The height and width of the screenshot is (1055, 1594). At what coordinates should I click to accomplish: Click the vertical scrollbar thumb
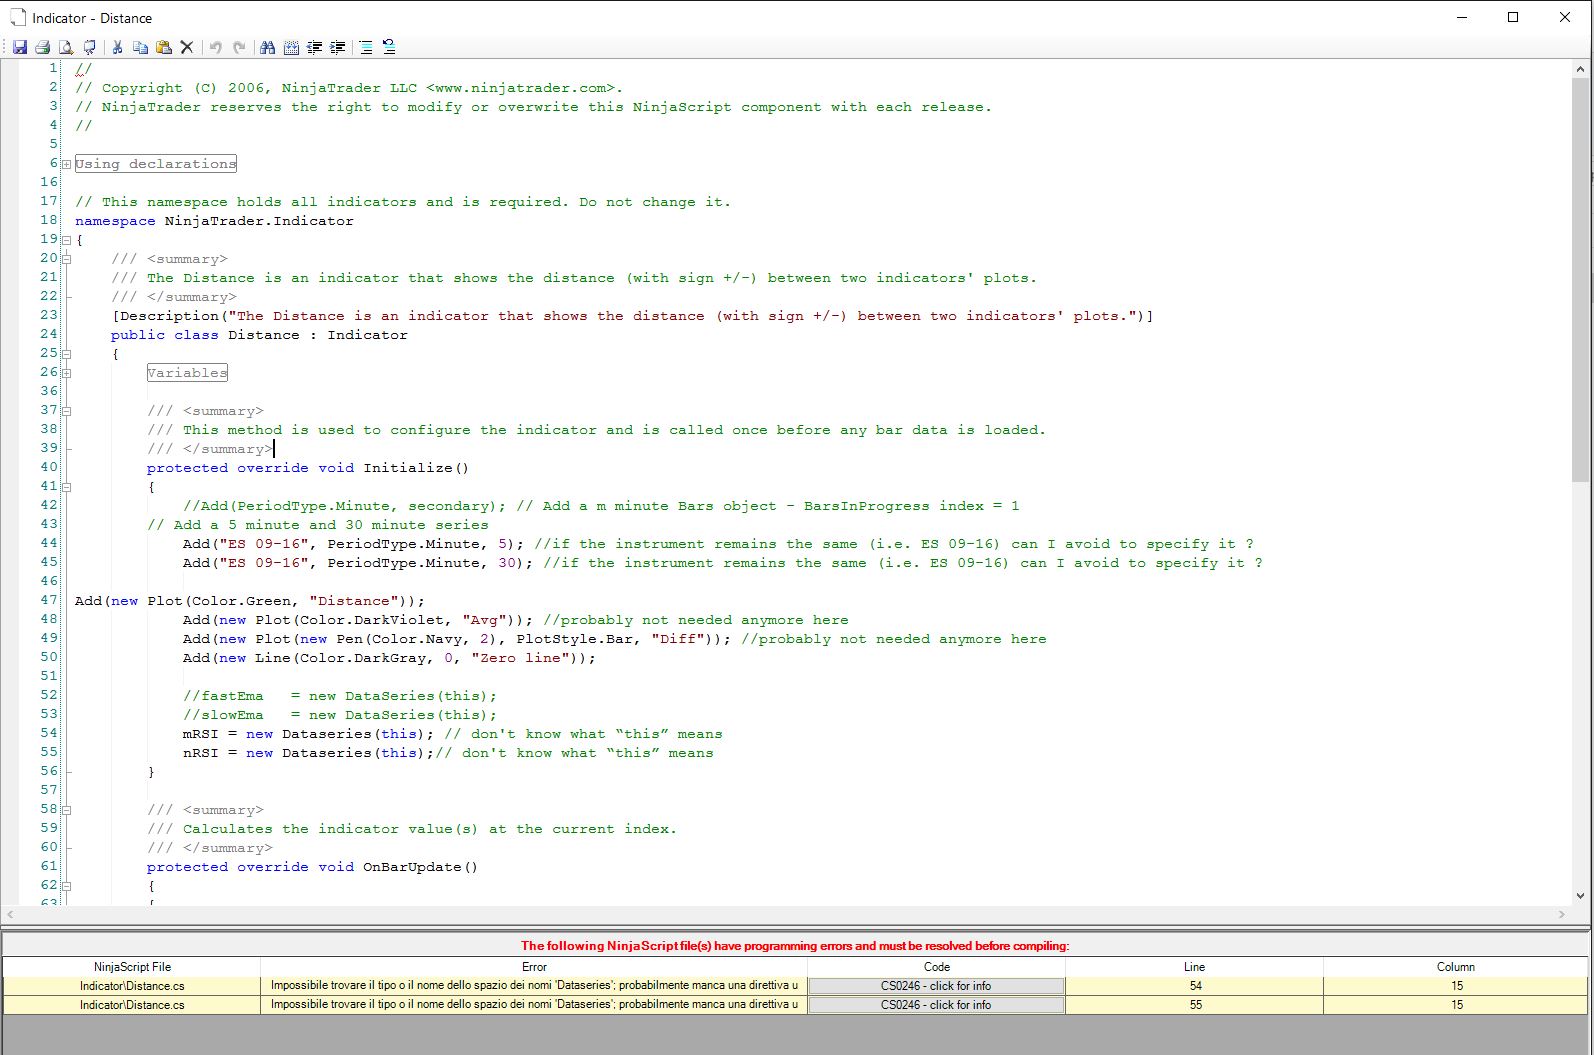[1581, 278]
